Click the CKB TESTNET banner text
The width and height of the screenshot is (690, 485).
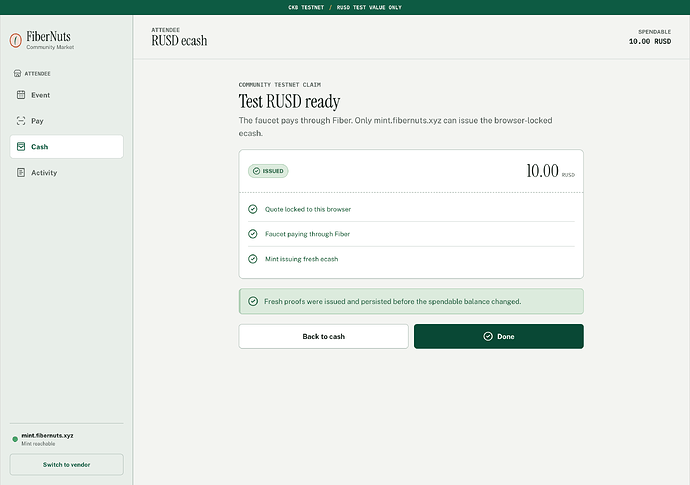point(306,7)
